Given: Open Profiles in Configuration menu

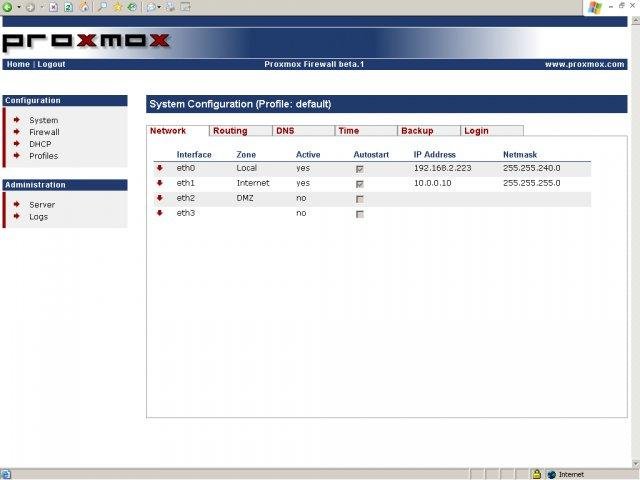Looking at the screenshot, I should tap(44, 156).
